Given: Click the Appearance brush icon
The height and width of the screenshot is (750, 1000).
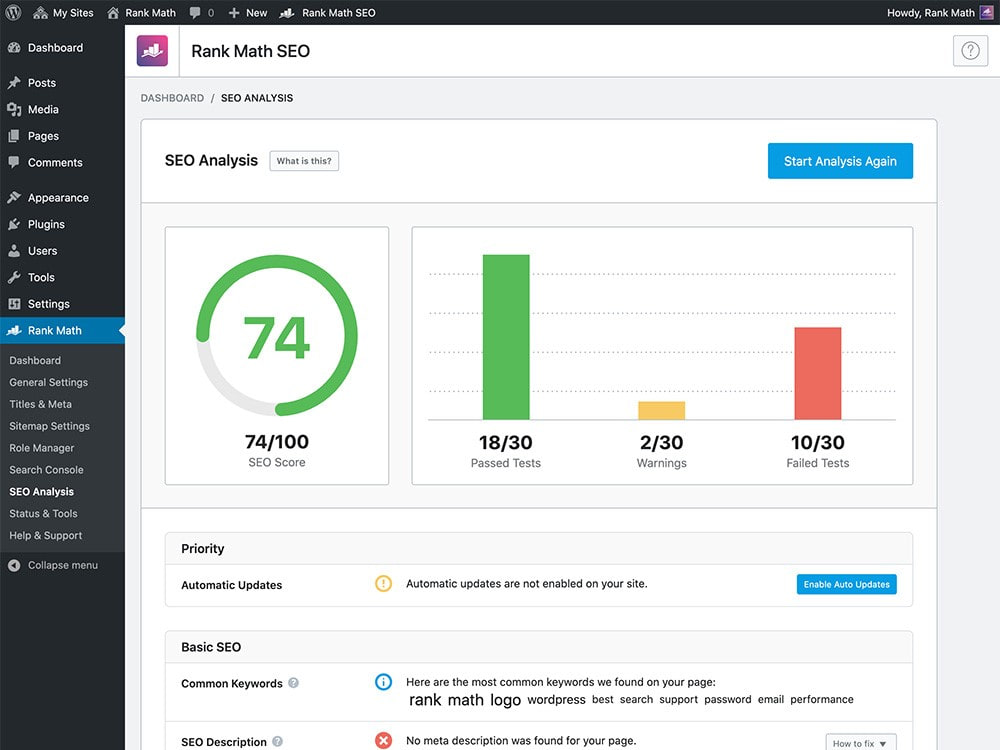Looking at the screenshot, I should (14, 198).
